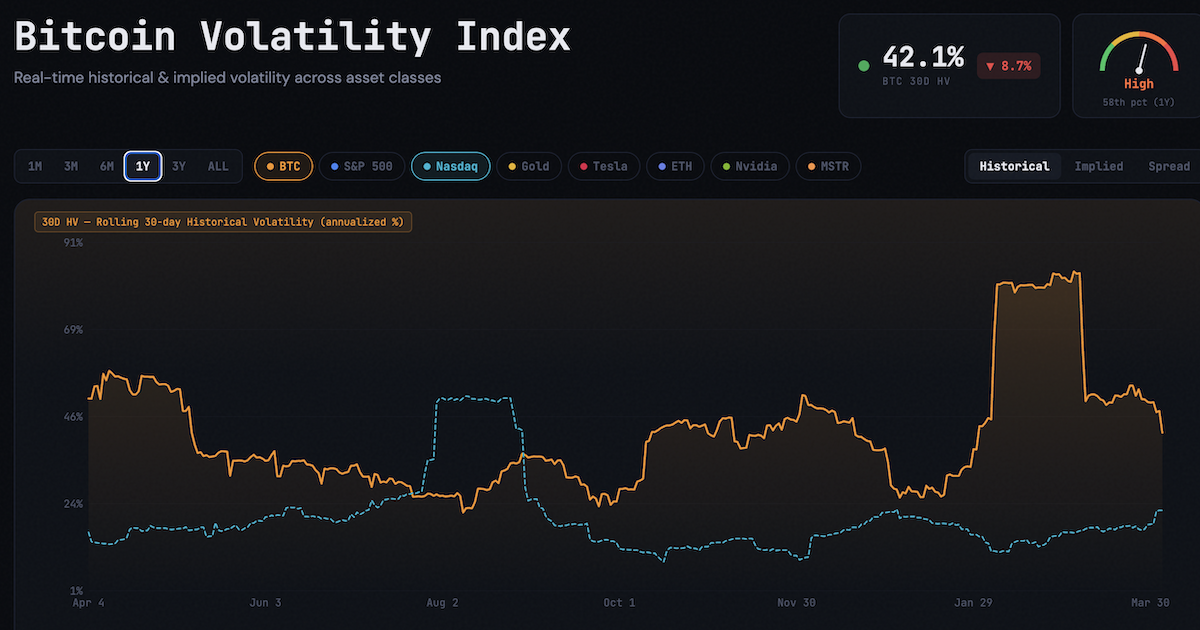The image size is (1200, 630).
Task: Toggle the BTC asset chip
Action: coord(284,166)
